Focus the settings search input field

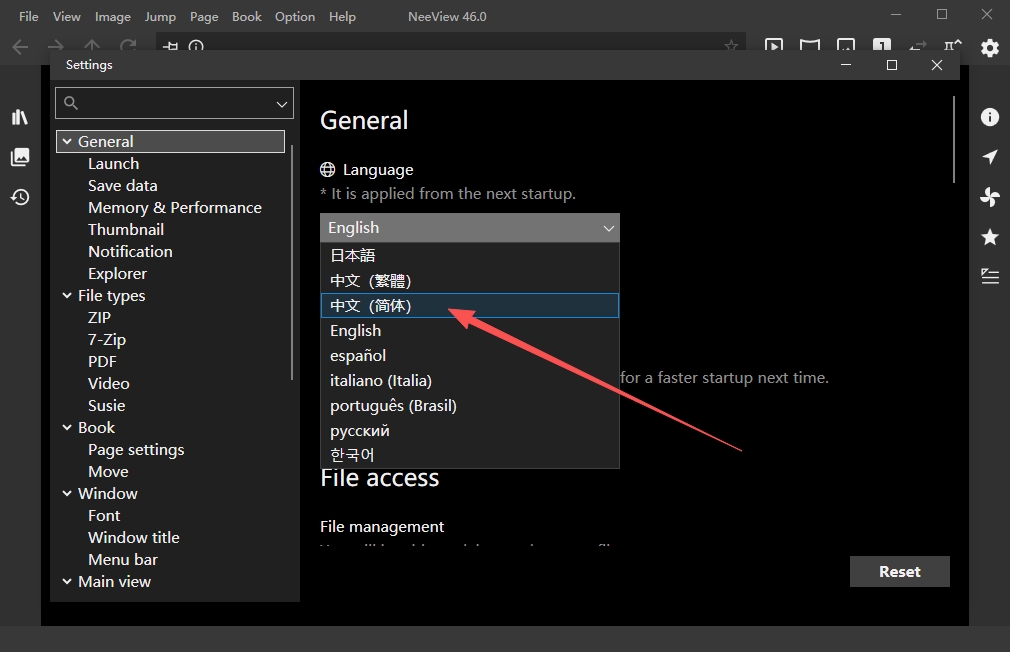pos(174,103)
